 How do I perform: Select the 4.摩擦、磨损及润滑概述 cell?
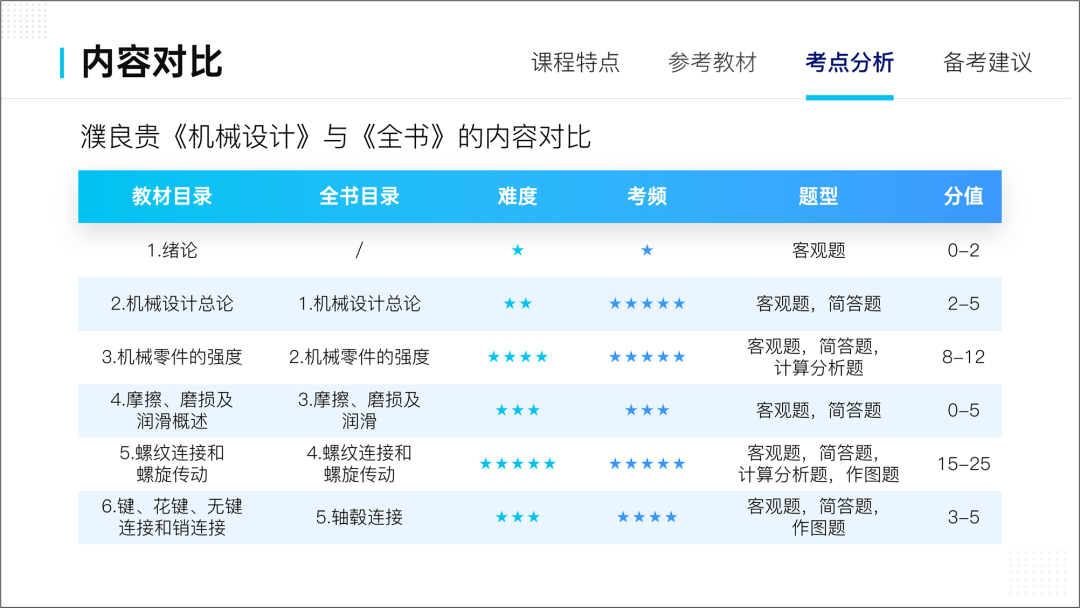click(x=172, y=410)
